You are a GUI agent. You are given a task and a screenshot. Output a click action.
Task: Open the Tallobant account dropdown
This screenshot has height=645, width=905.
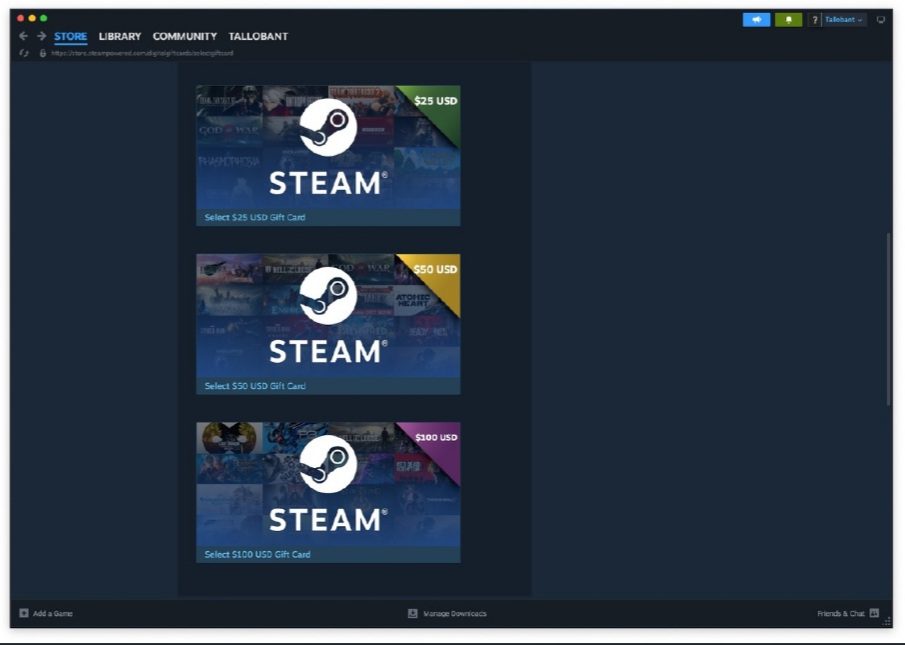tap(841, 19)
